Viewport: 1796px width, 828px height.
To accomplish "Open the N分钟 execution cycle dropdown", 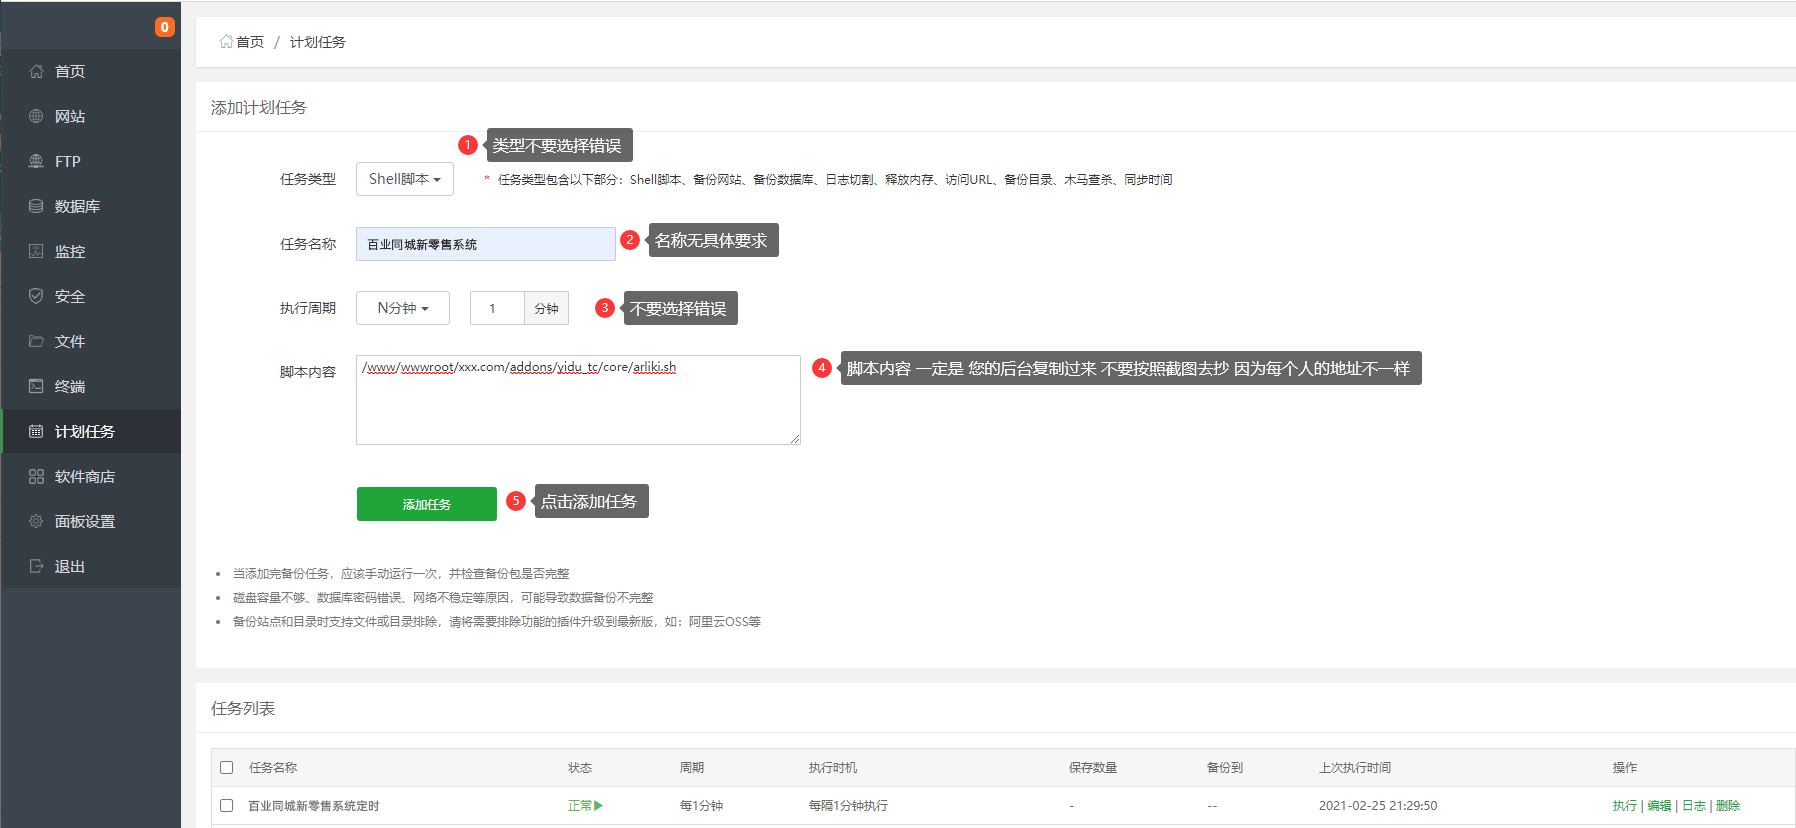I will pyautogui.click(x=403, y=308).
